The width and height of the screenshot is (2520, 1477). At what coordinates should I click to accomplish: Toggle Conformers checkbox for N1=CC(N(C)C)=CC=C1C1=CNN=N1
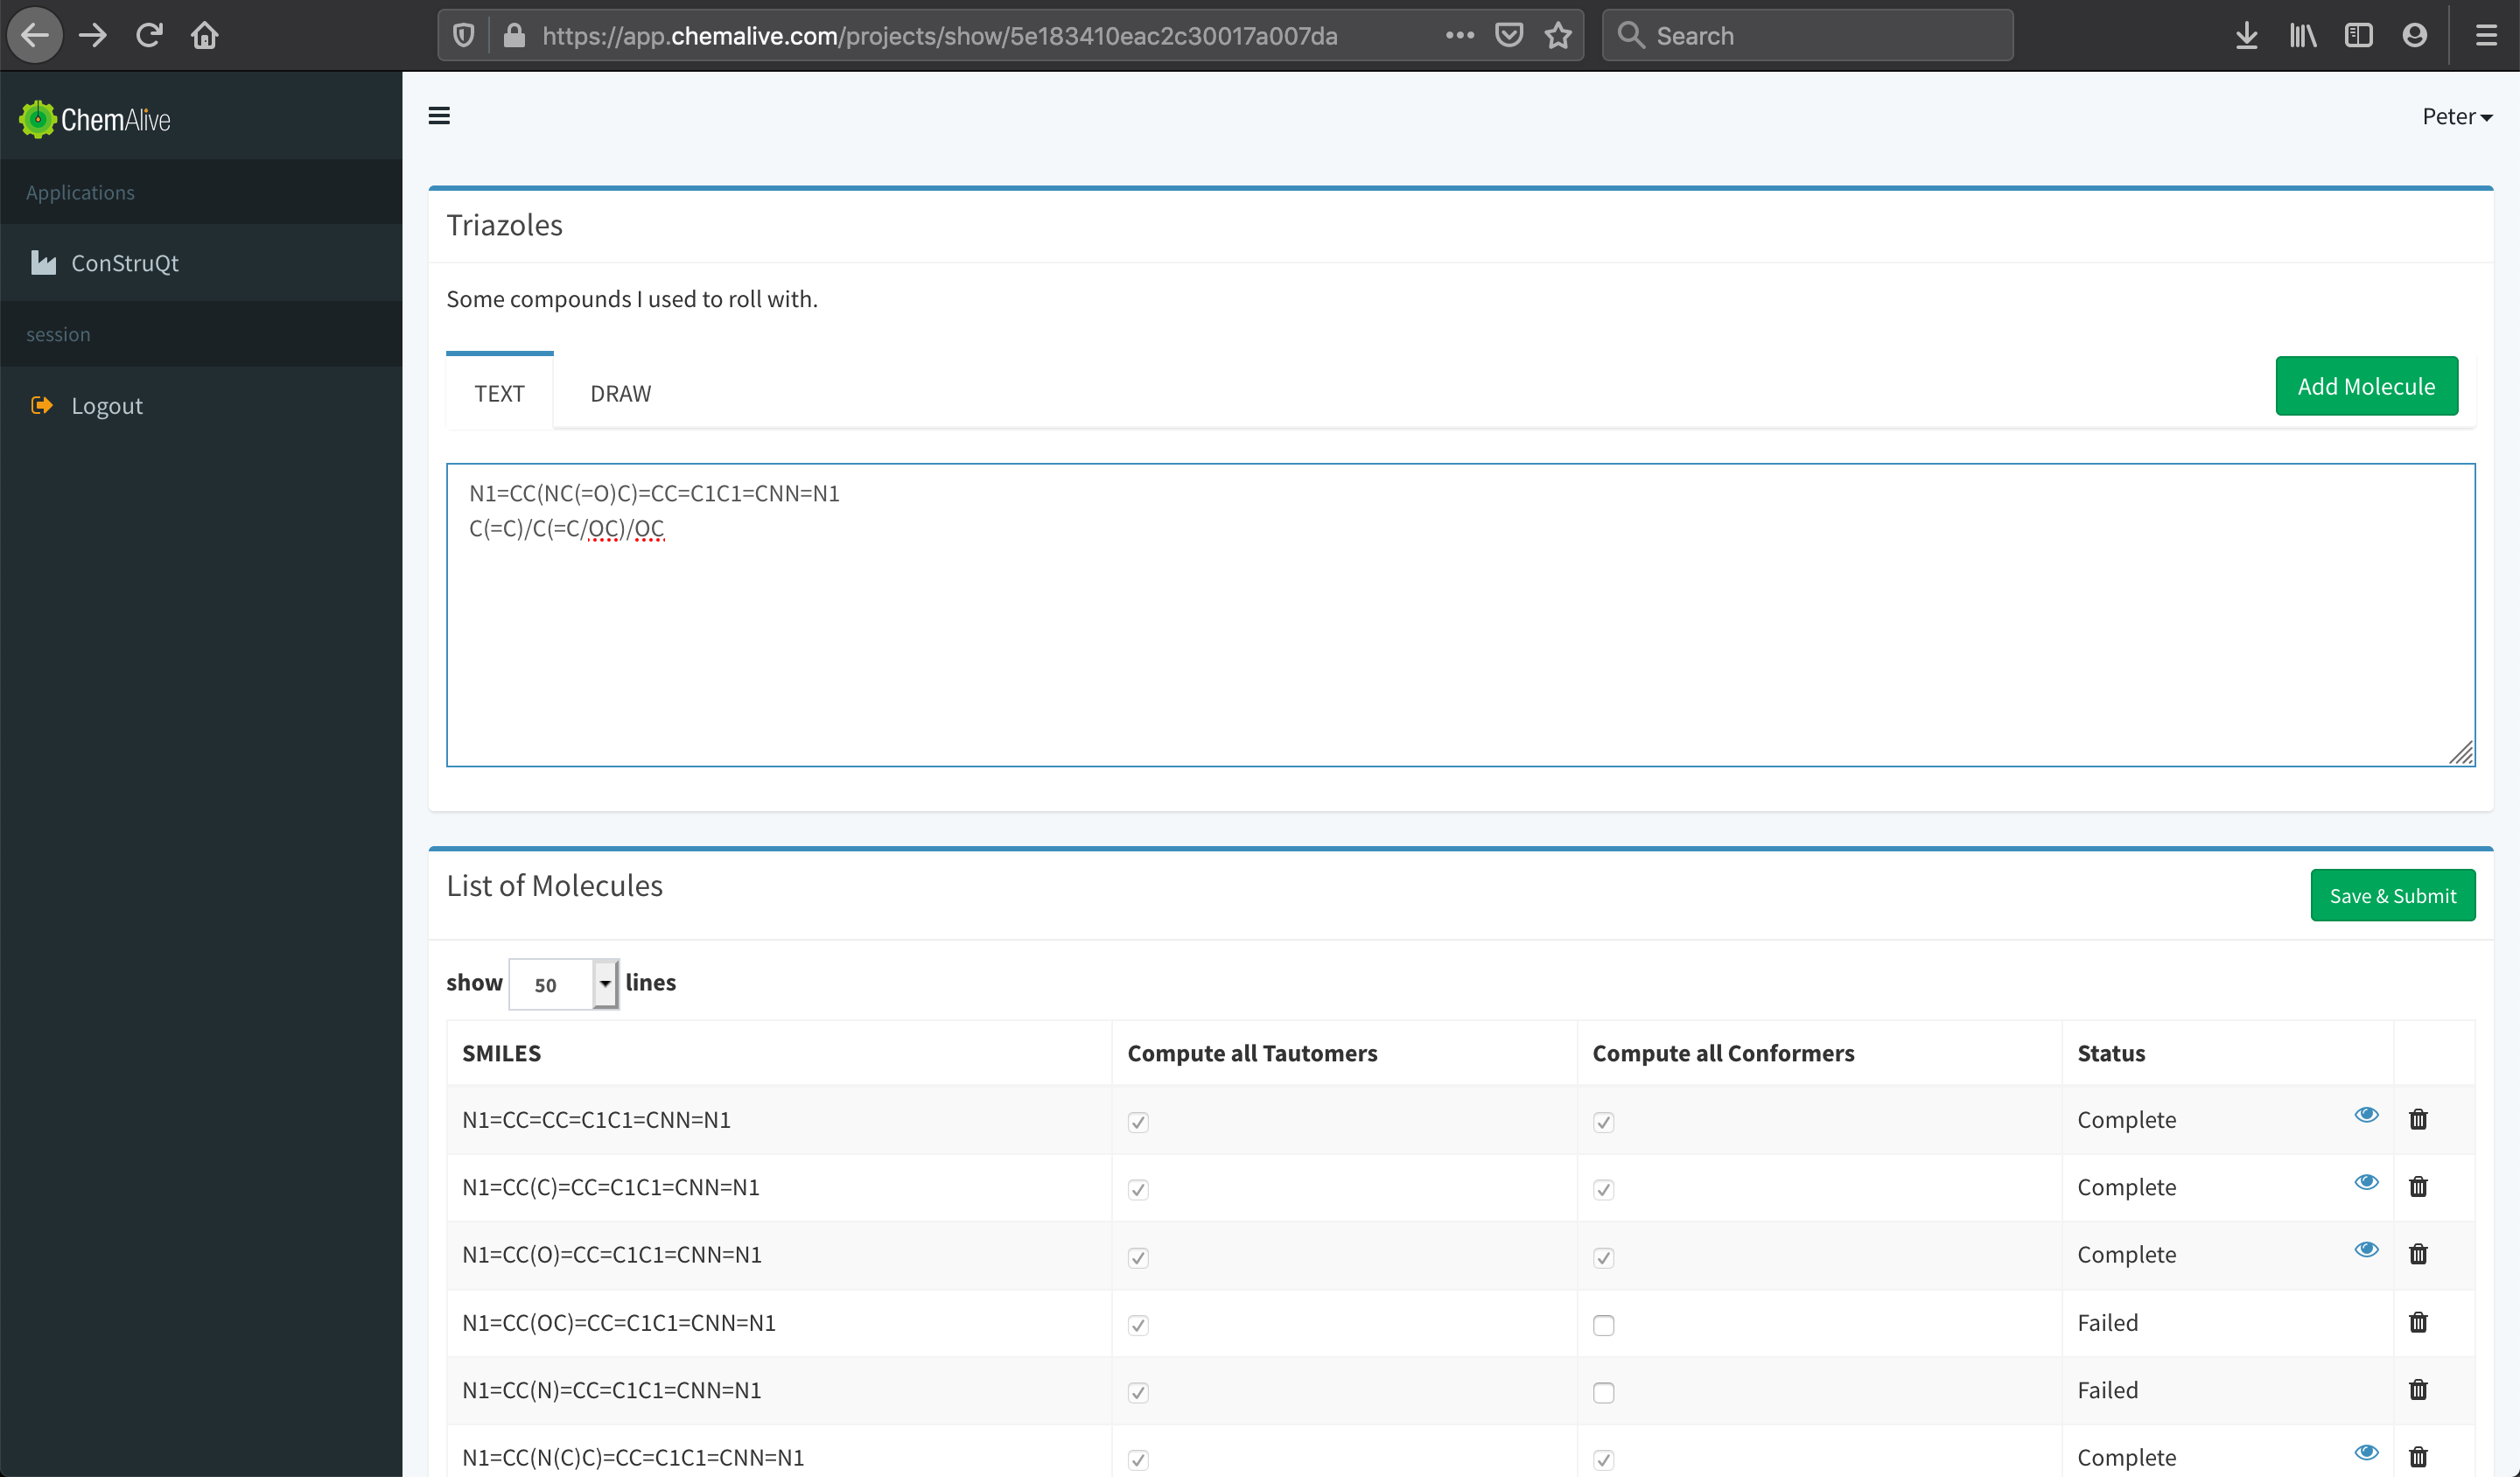[1604, 1460]
